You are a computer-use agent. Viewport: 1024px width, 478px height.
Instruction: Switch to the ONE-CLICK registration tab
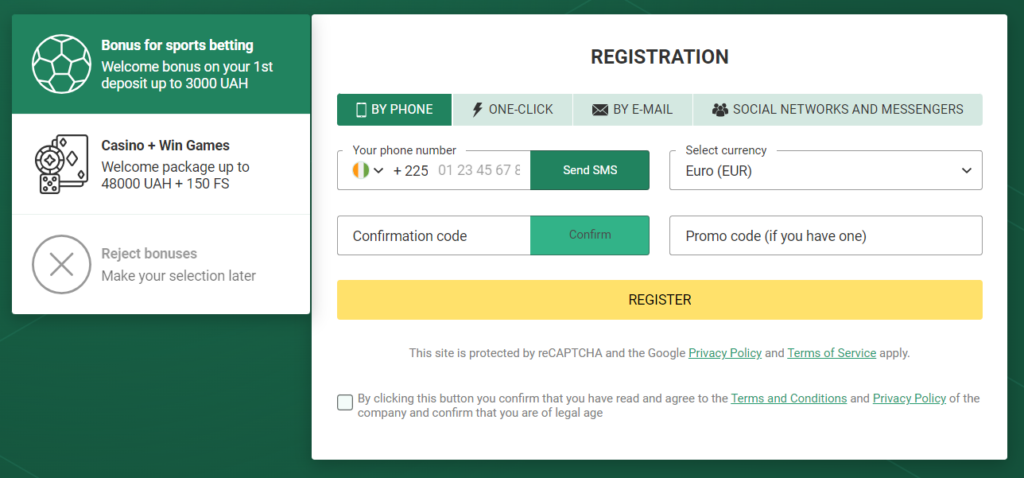pyautogui.click(x=512, y=110)
